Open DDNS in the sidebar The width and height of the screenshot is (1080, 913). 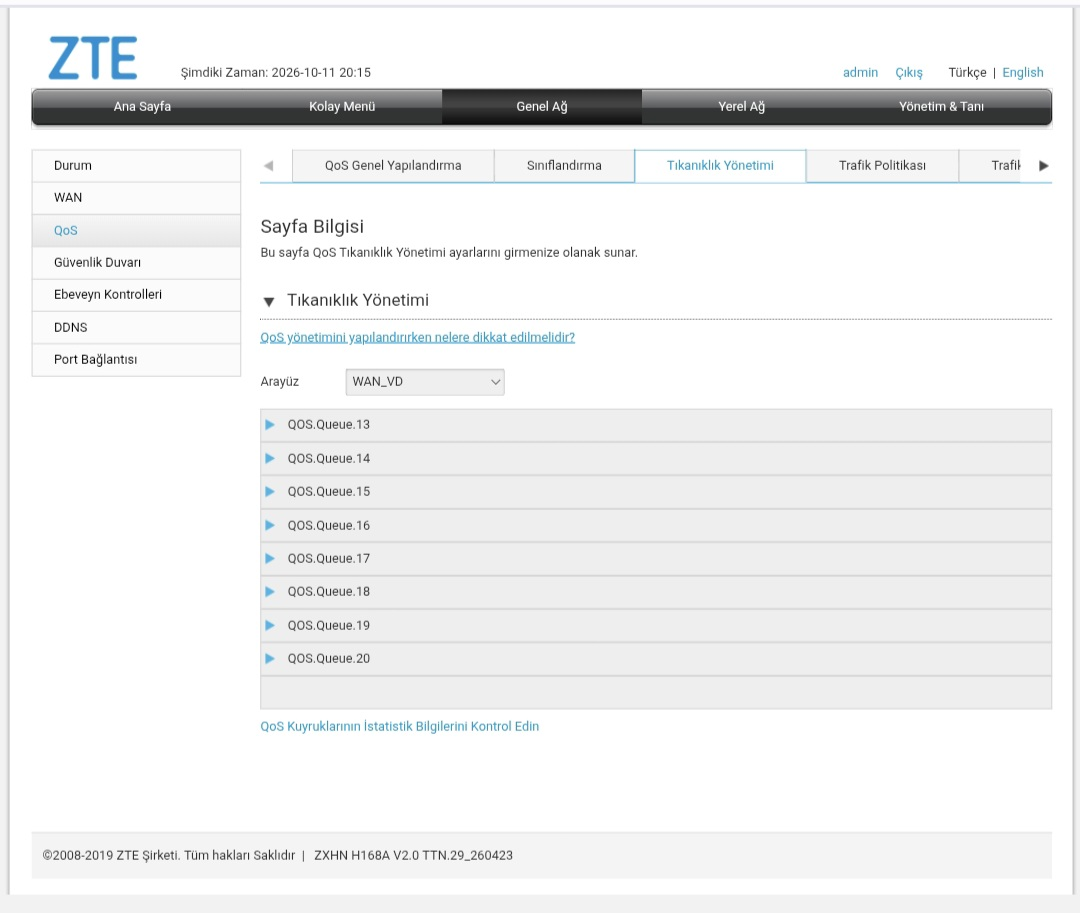[x=136, y=328]
